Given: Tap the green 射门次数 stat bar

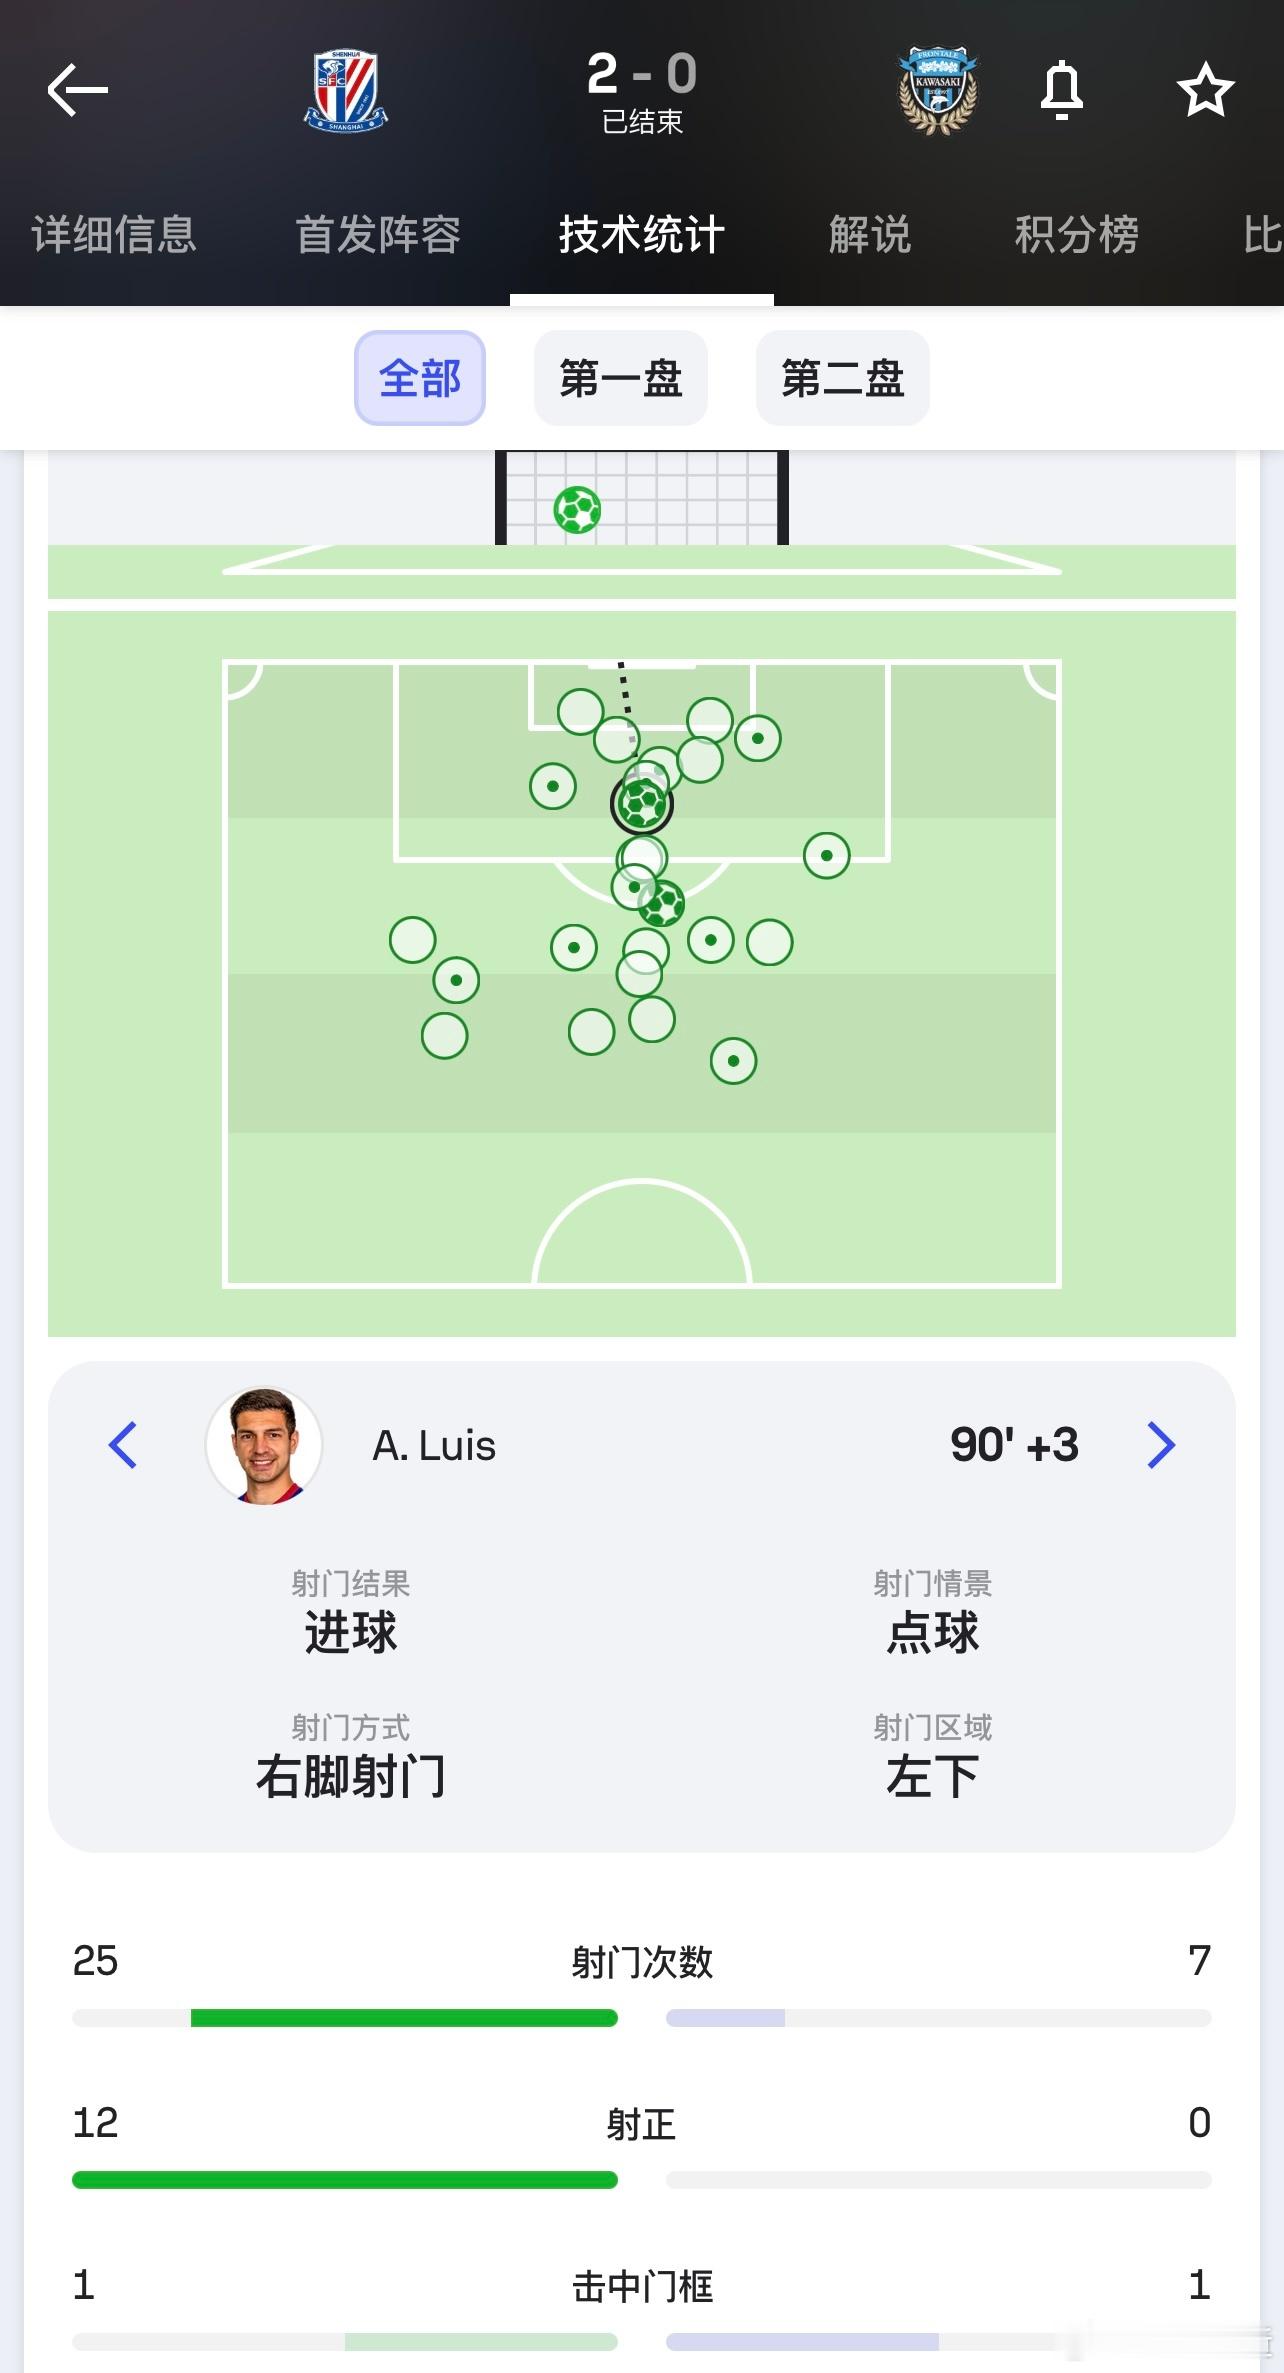Looking at the screenshot, I should (404, 2018).
